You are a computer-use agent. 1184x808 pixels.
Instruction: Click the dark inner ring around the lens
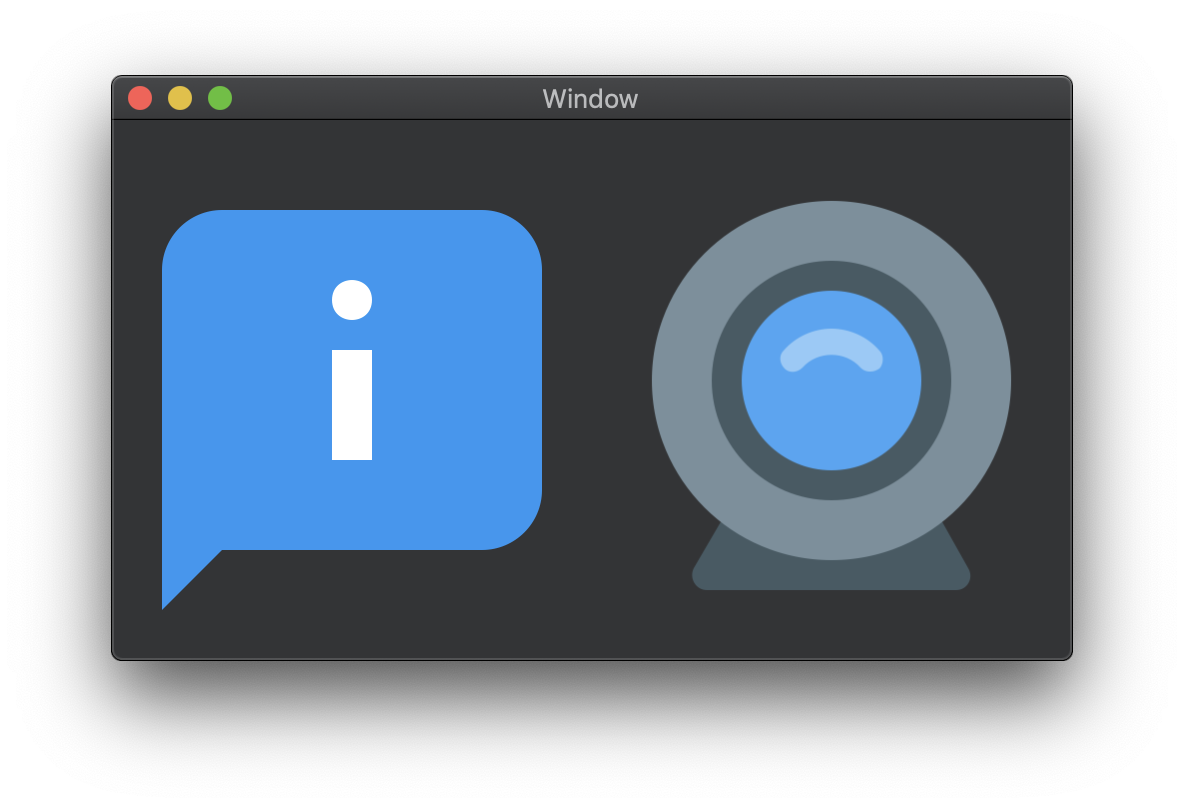pyautogui.click(x=727, y=380)
